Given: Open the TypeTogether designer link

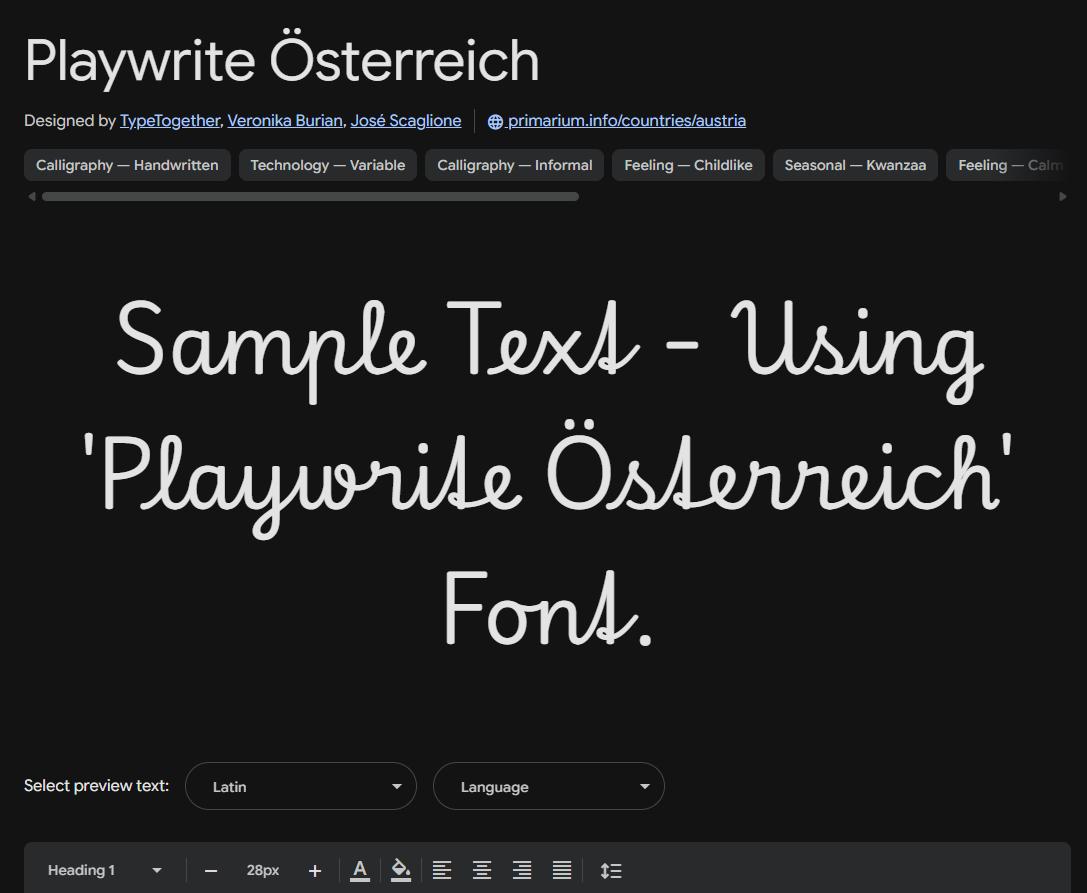Looking at the screenshot, I should point(170,121).
